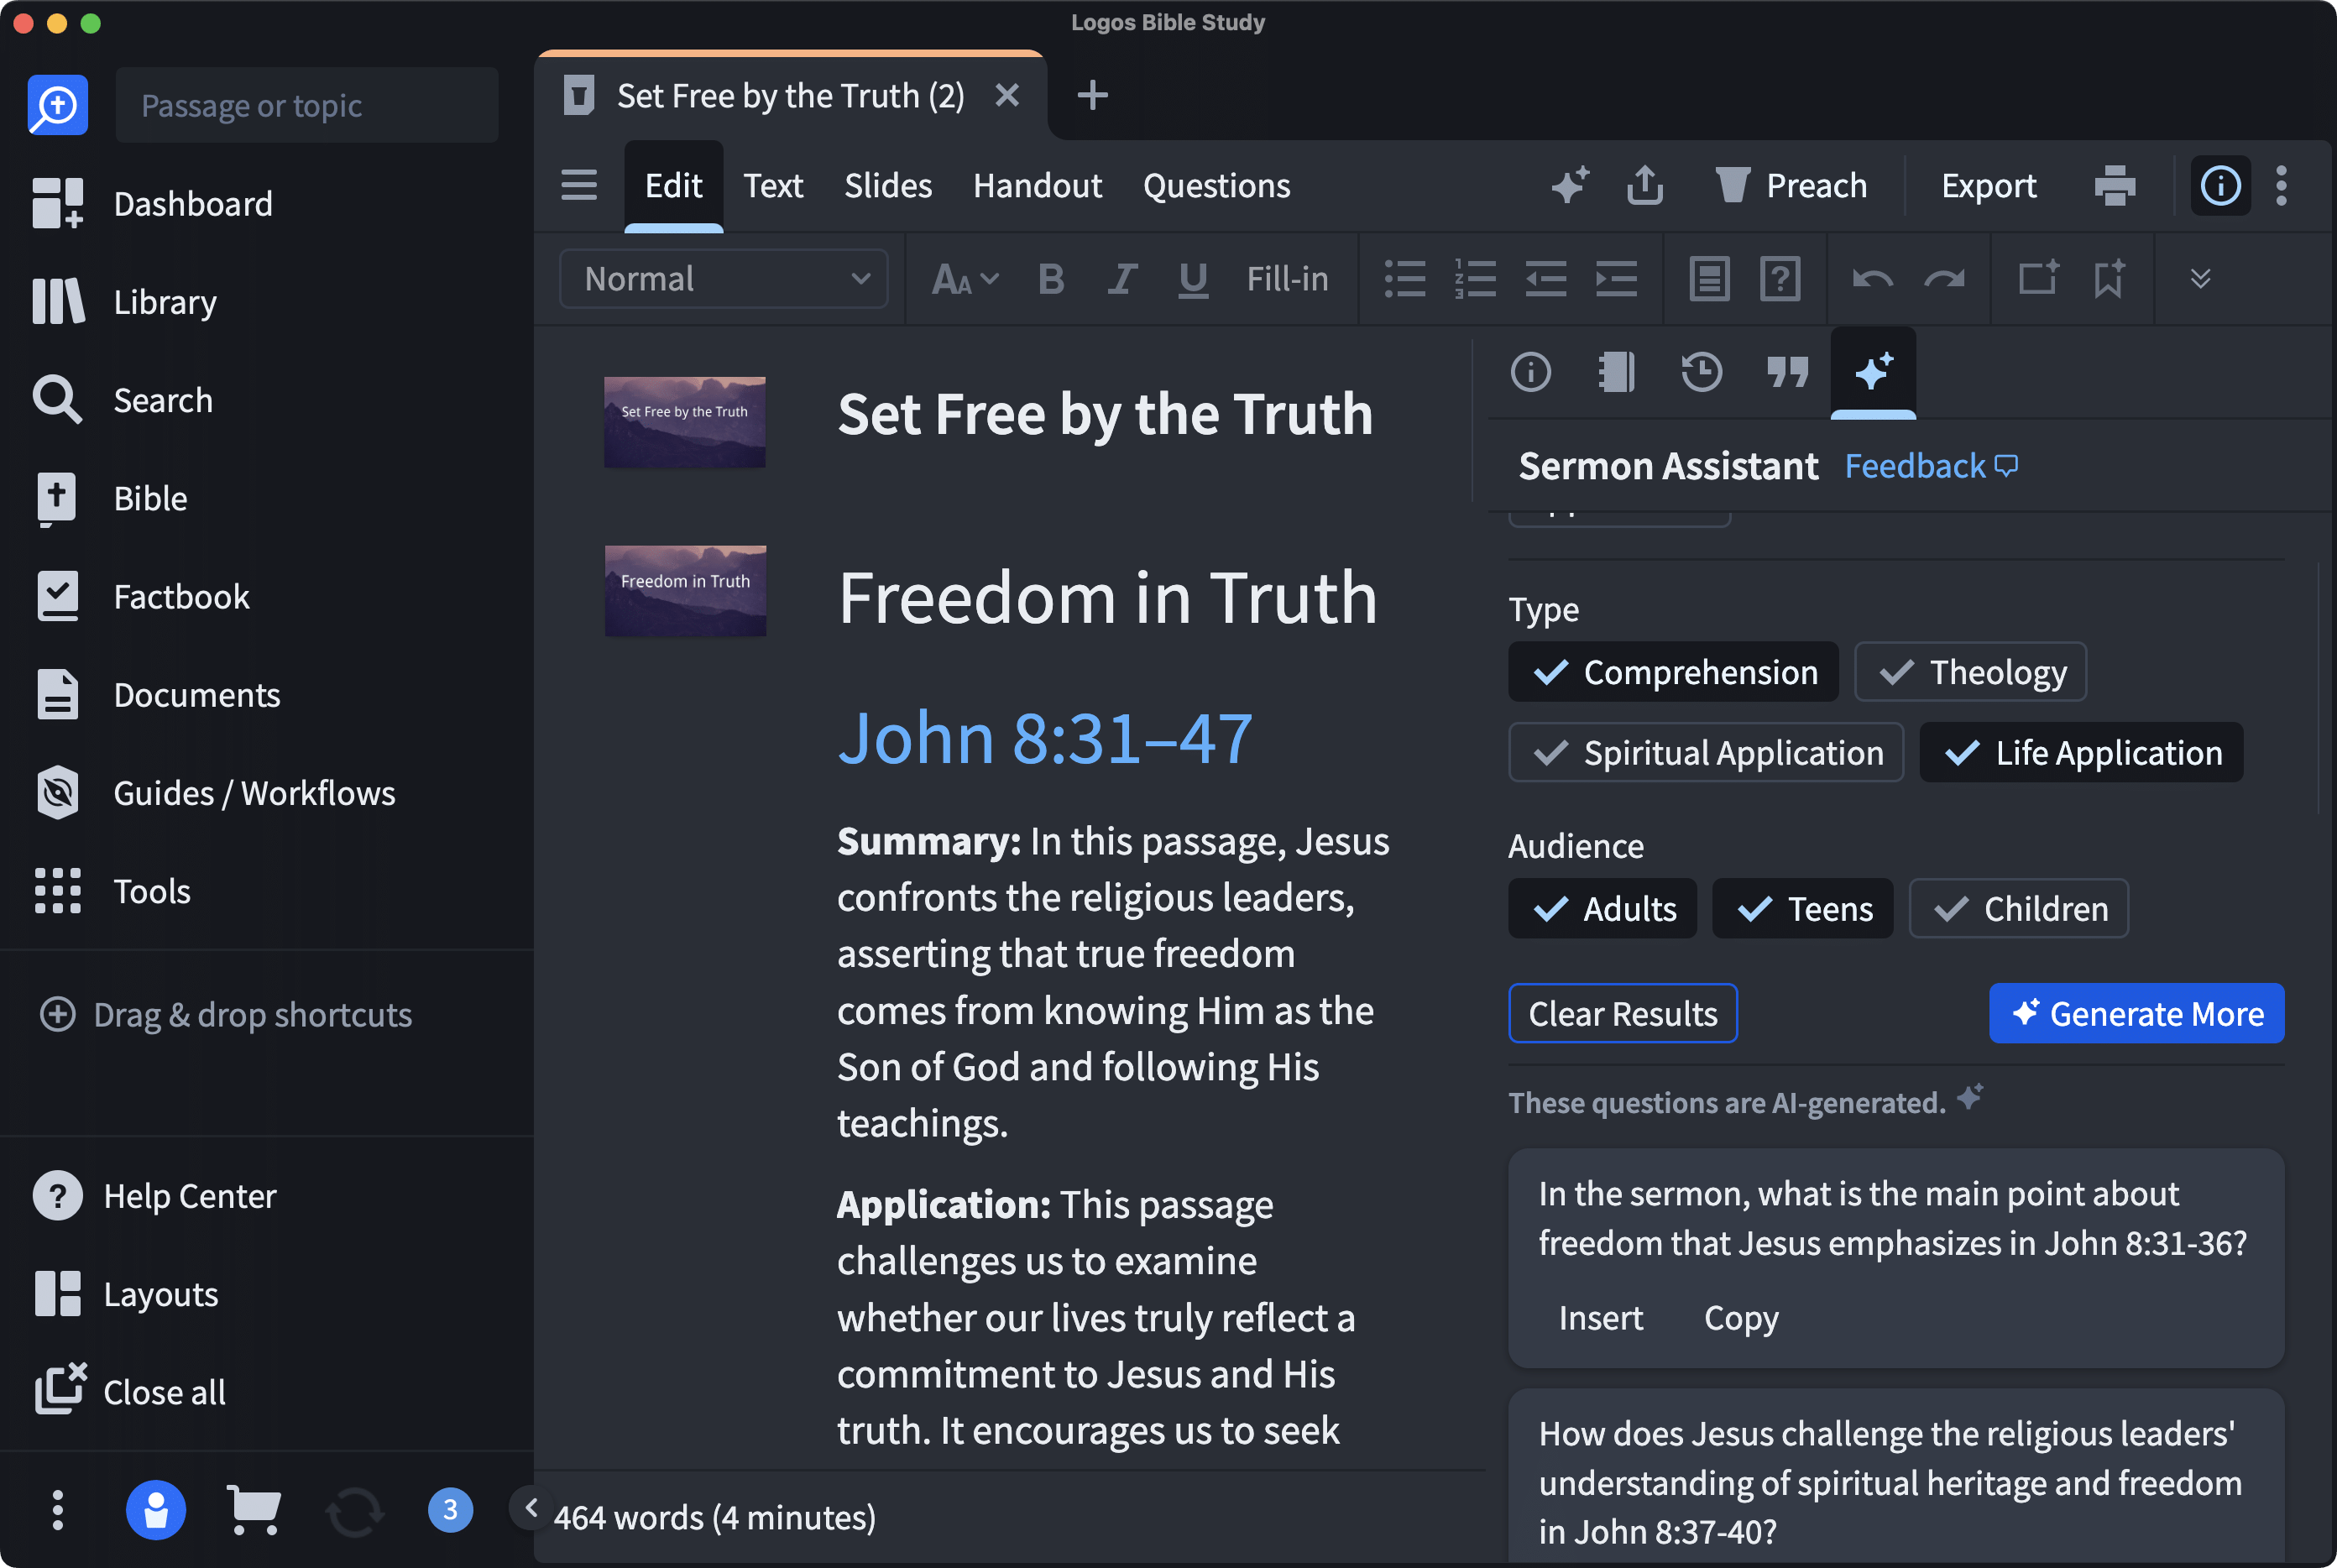Open the Feedback link

(x=1931, y=466)
